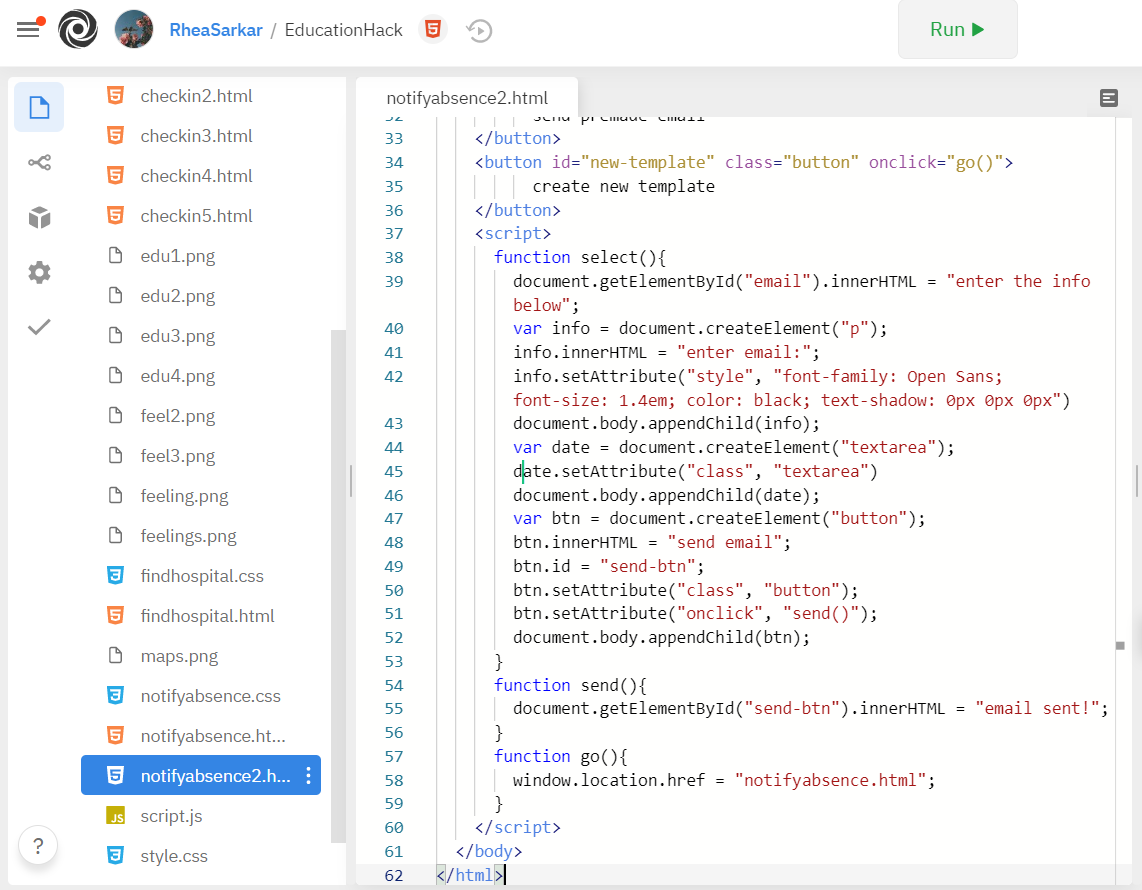Click the CSS icon beside notifyabsence.css
Screen dimensions: 1142x890
click(x=115, y=696)
